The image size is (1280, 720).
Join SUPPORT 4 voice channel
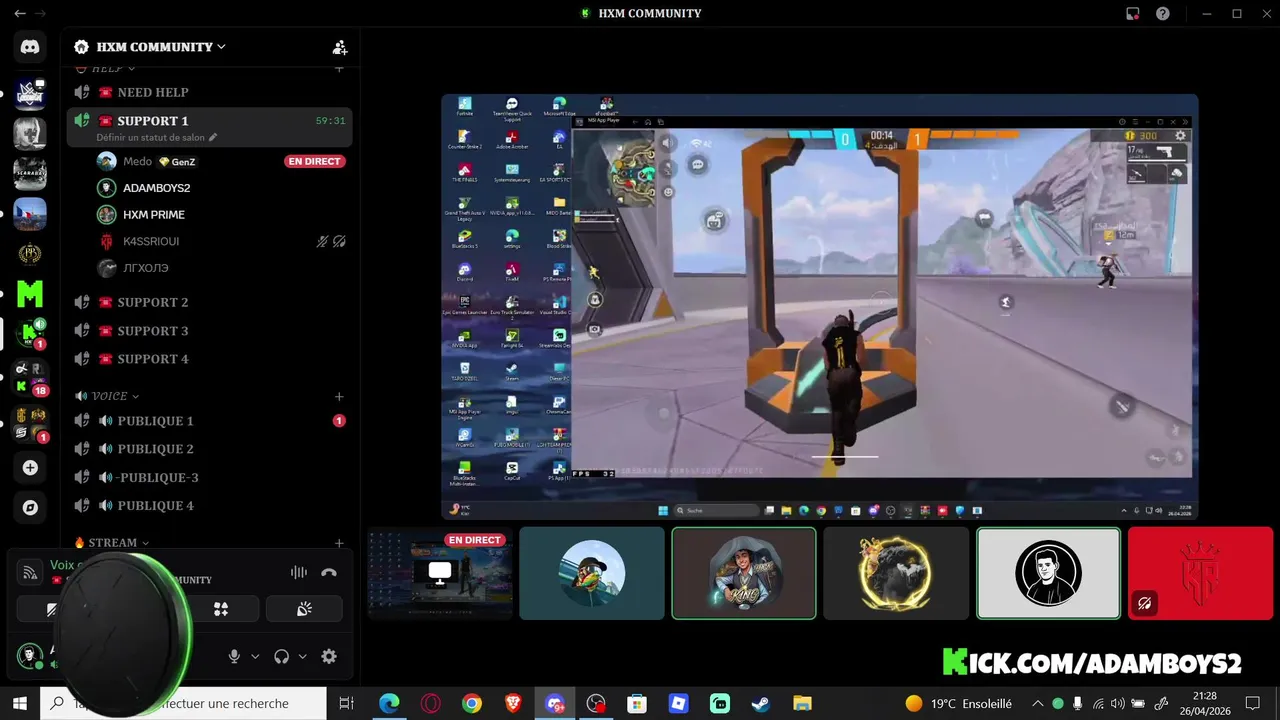(209, 359)
